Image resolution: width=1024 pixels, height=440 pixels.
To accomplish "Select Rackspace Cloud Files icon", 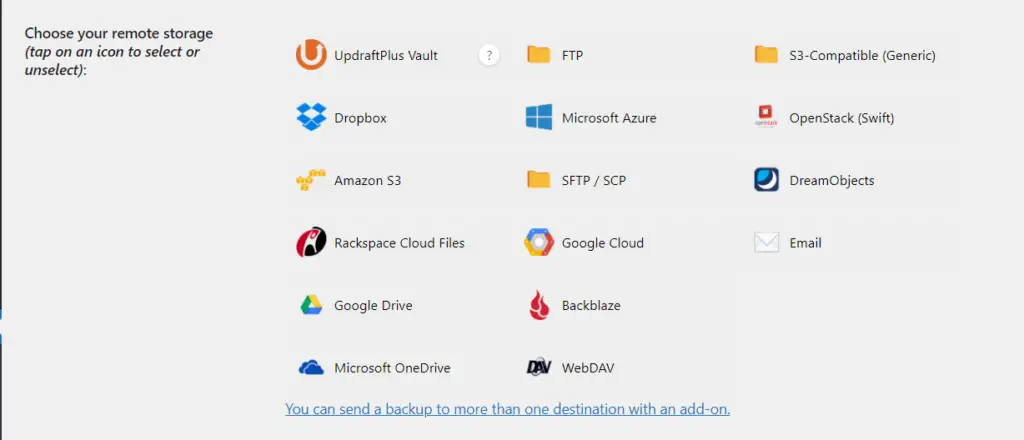I will pyautogui.click(x=311, y=243).
